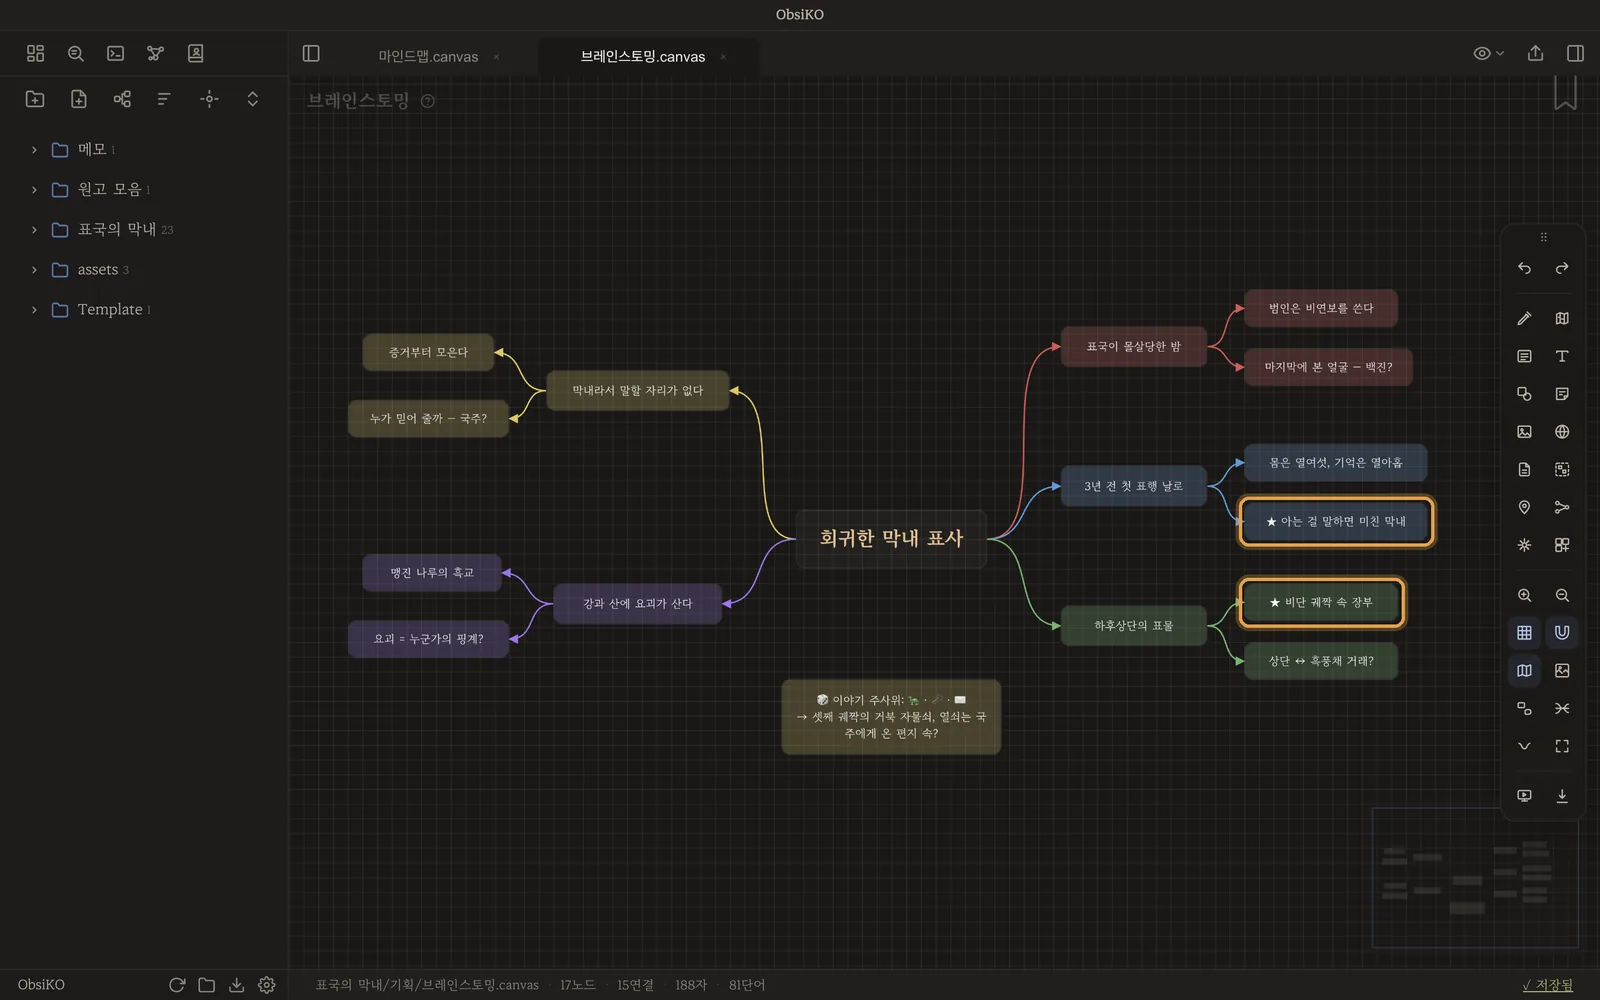Select the pencil draw tool
The width and height of the screenshot is (1600, 1000).
click(1524, 318)
